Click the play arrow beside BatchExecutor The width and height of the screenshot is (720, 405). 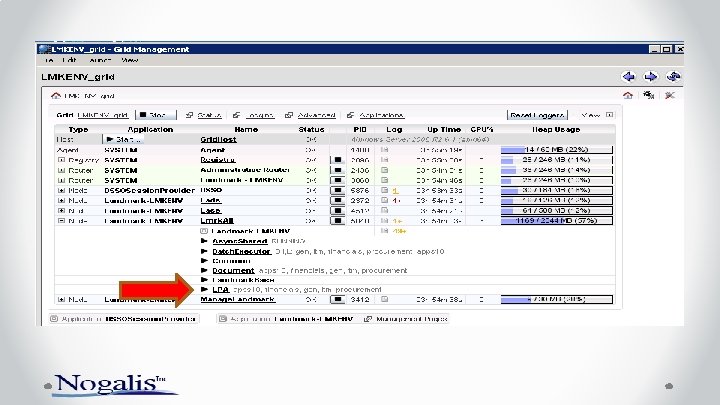(204, 251)
